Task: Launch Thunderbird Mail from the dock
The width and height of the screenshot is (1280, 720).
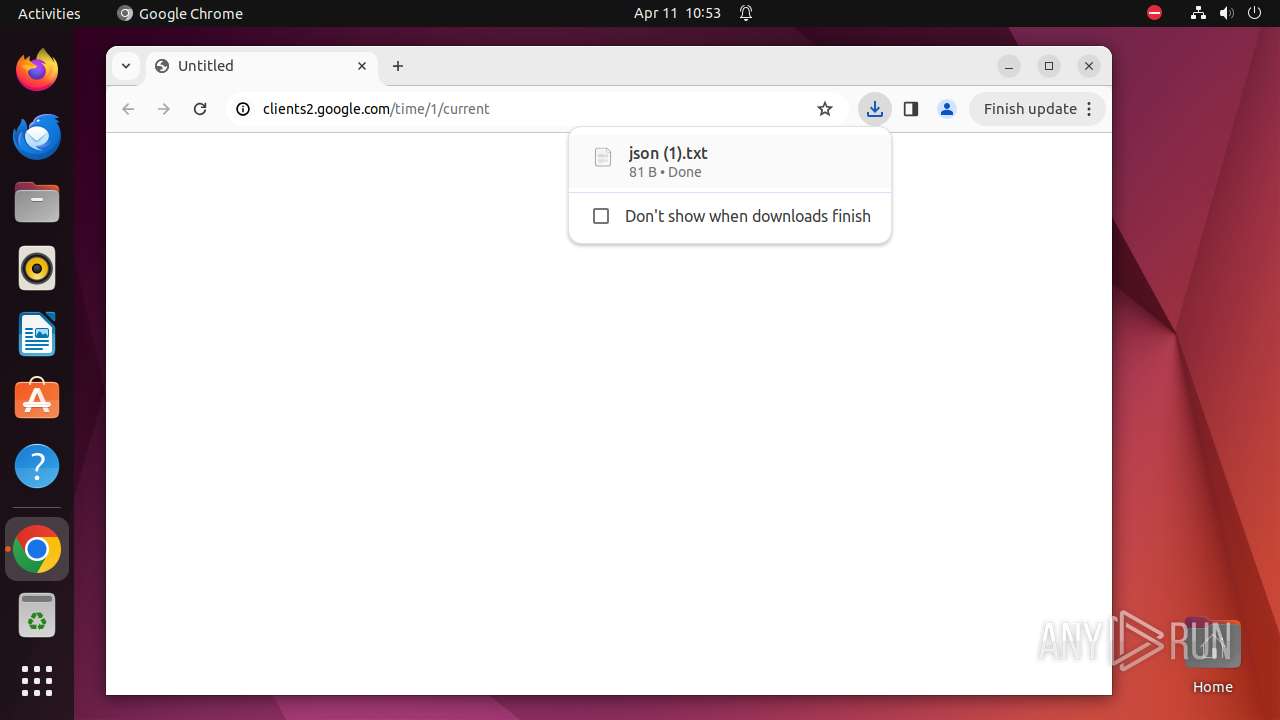Action: coord(37,136)
